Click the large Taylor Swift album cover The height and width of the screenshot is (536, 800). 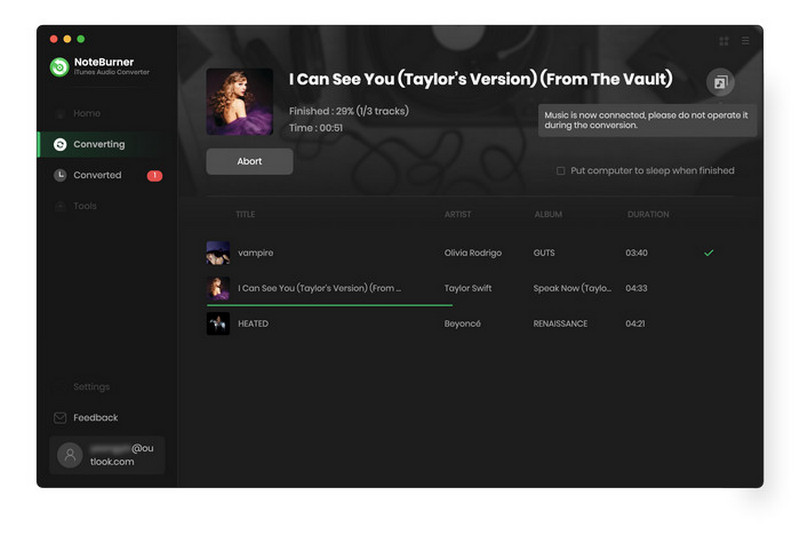point(239,101)
